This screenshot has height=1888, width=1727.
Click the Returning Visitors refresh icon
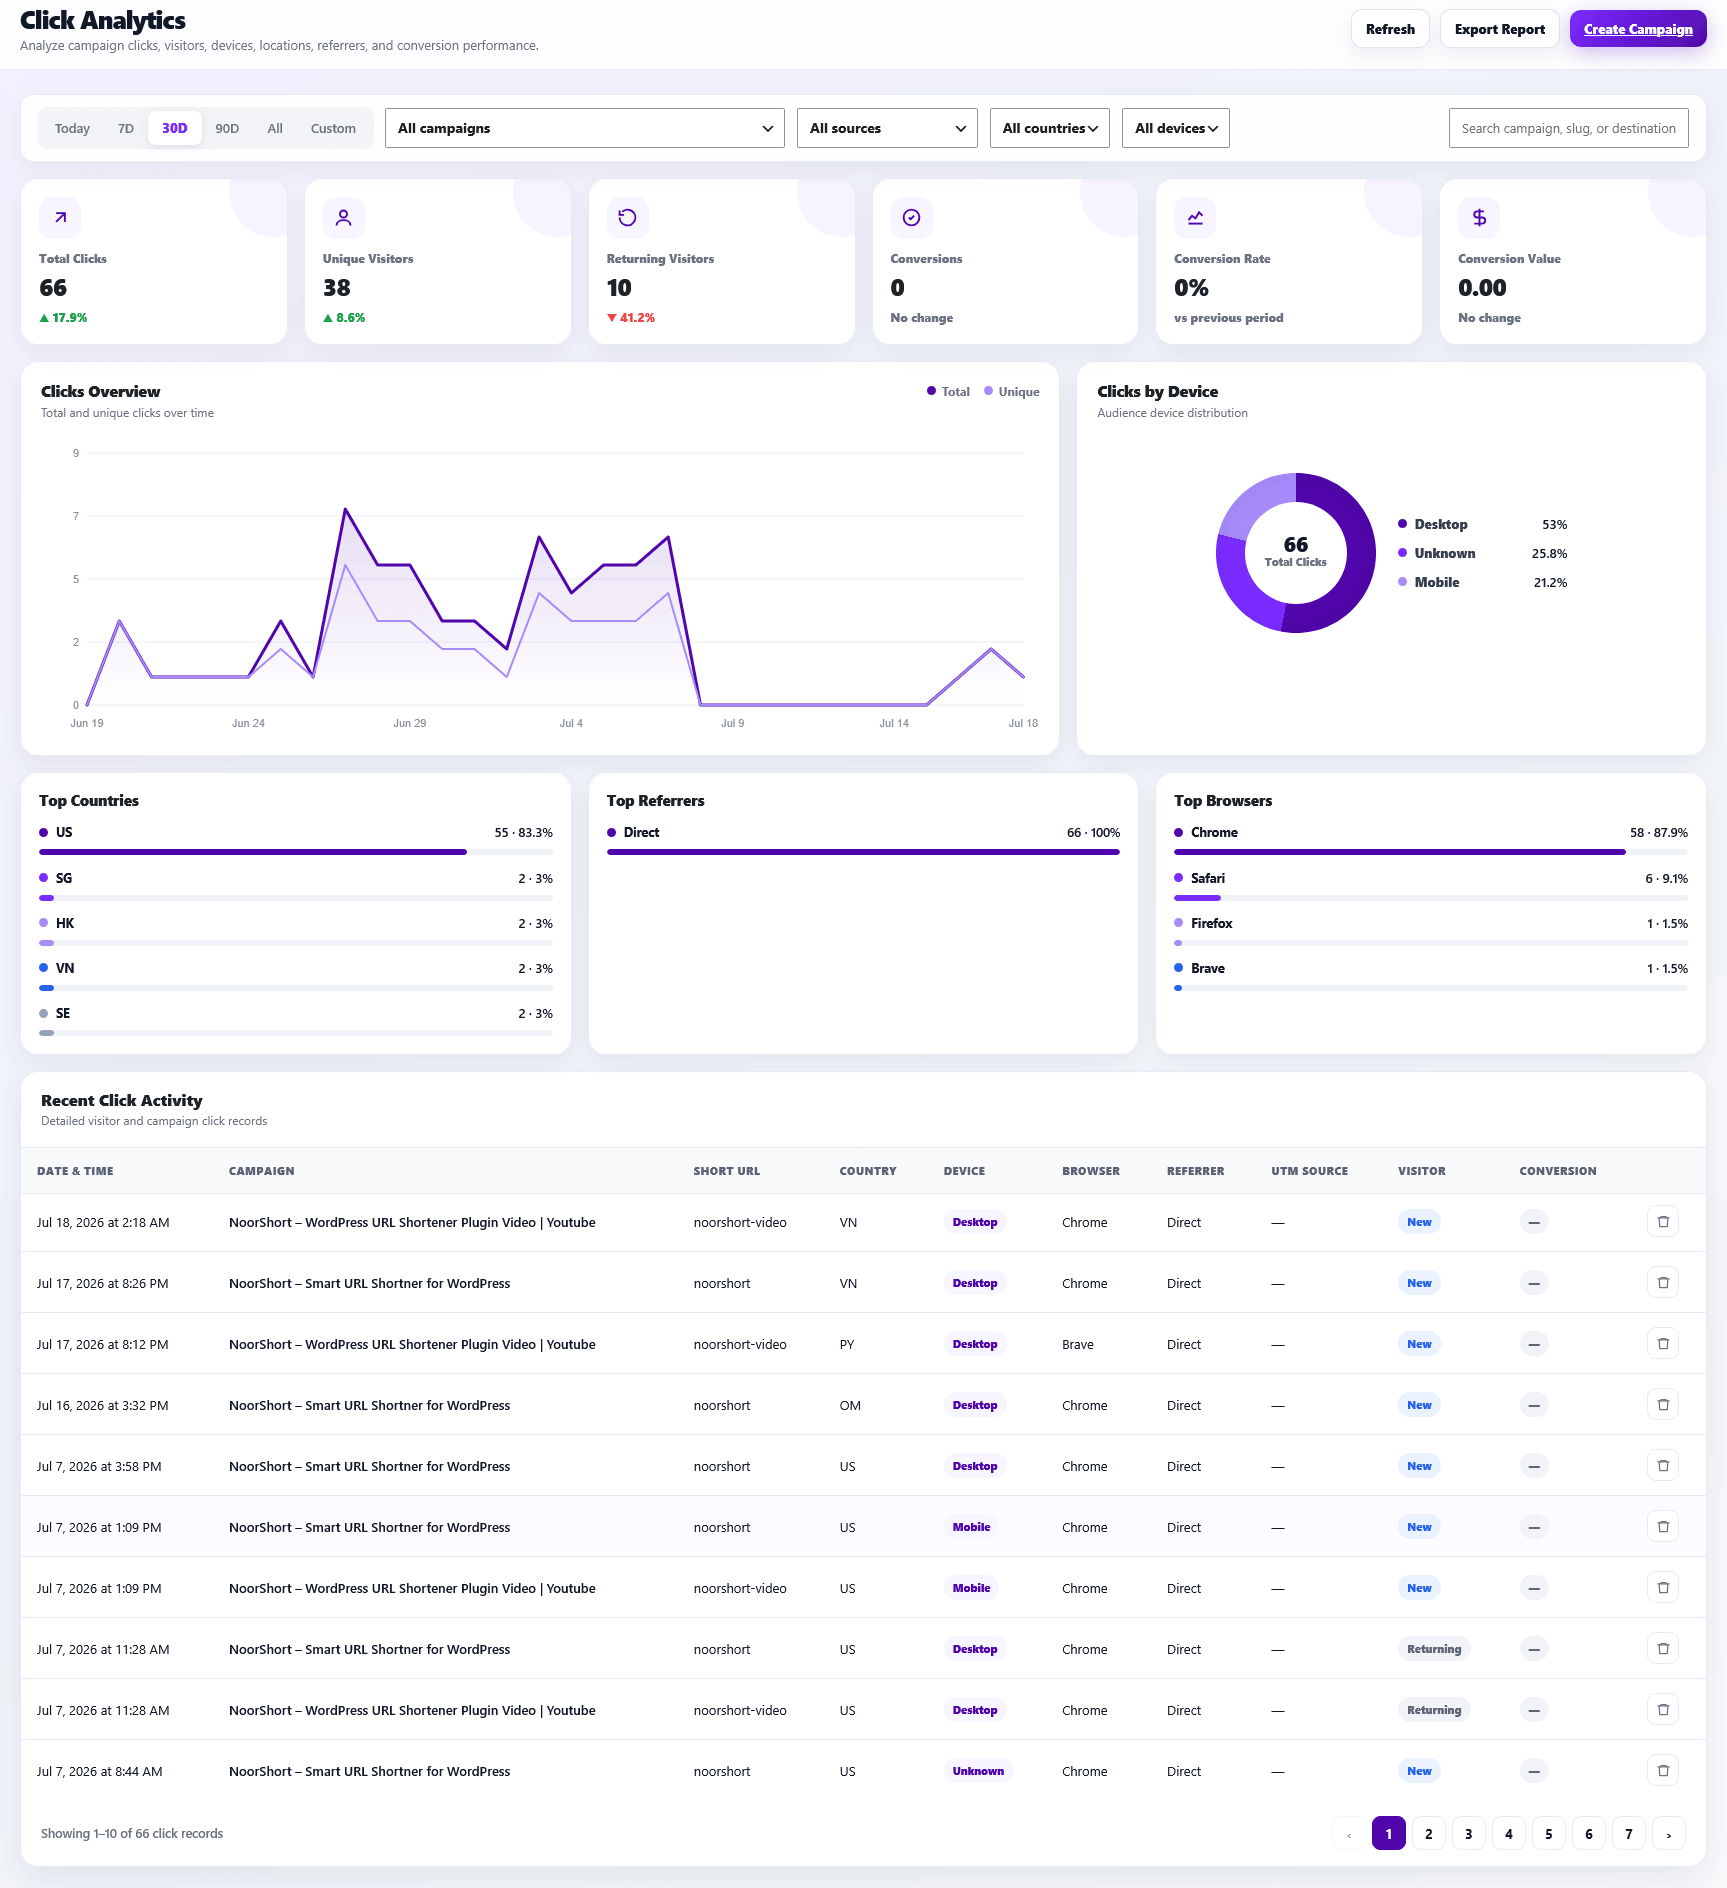tap(627, 217)
